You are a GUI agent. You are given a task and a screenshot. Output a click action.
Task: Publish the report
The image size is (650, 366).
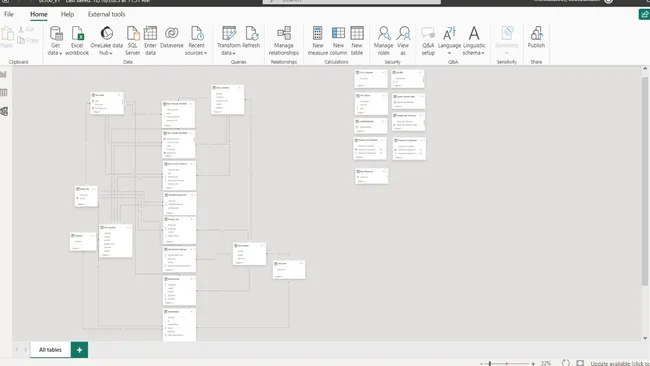(x=536, y=37)
